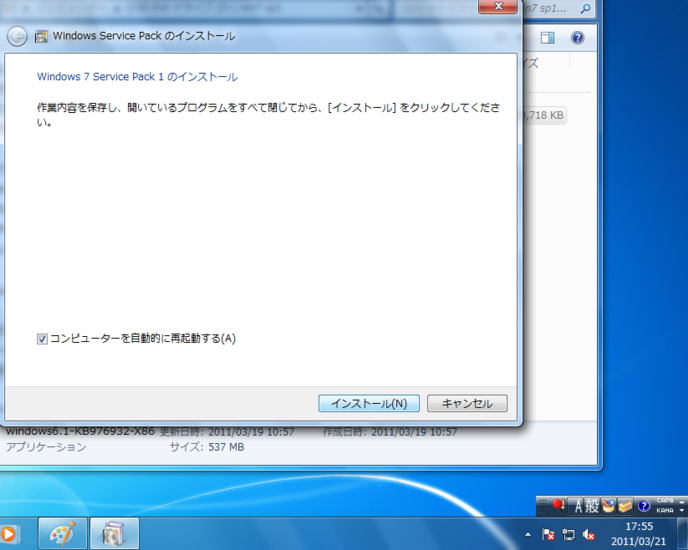Select the 'Windows 7 Service Pack 1 のインストール' heading

137,77
